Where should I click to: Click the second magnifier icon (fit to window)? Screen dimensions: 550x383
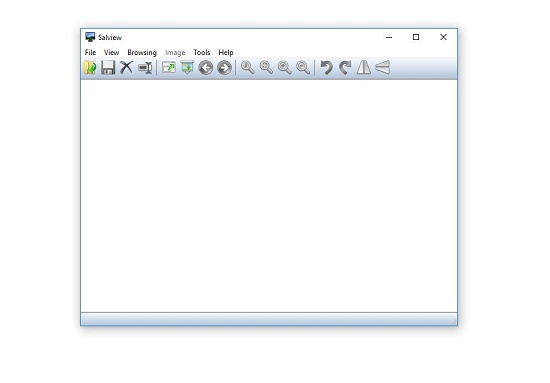266,67
